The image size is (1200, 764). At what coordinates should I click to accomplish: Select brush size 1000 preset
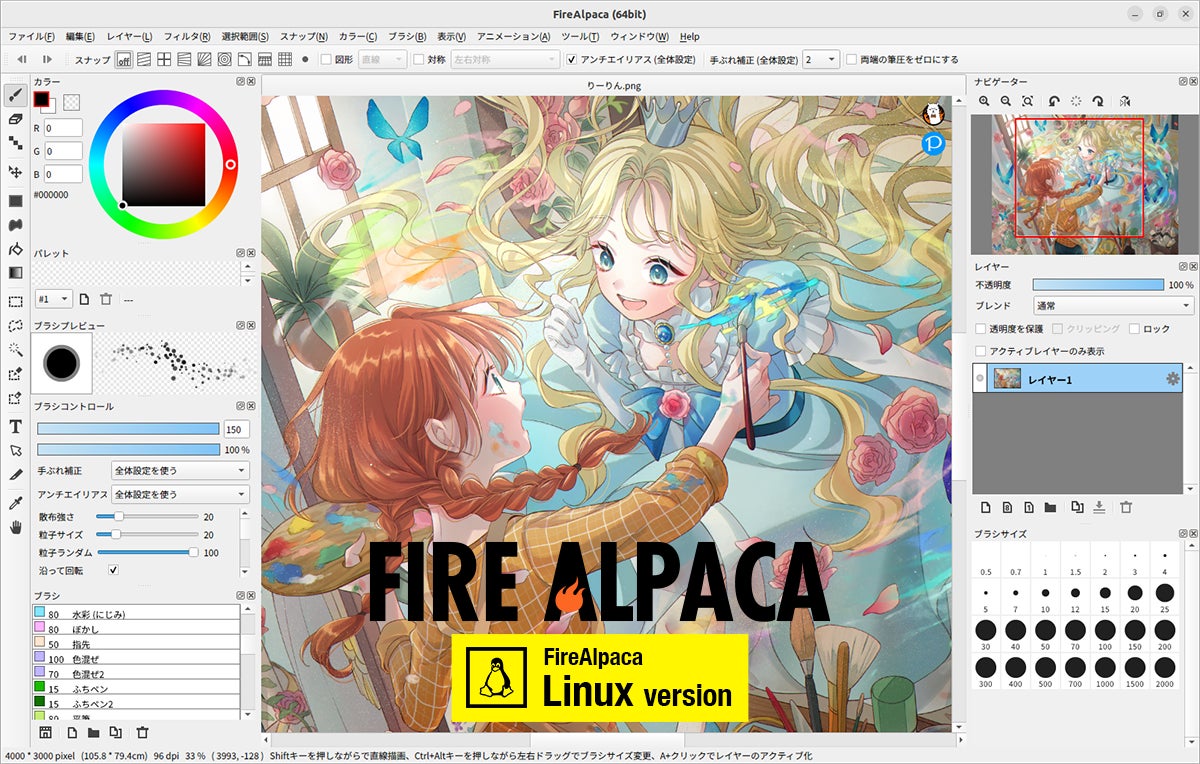1105,672
